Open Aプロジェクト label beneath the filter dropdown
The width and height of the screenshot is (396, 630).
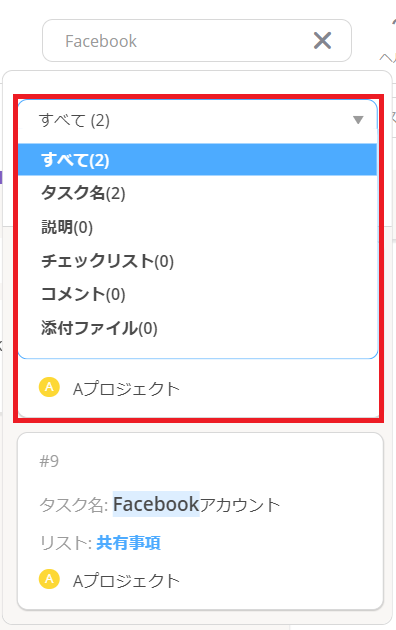point(126,389)
